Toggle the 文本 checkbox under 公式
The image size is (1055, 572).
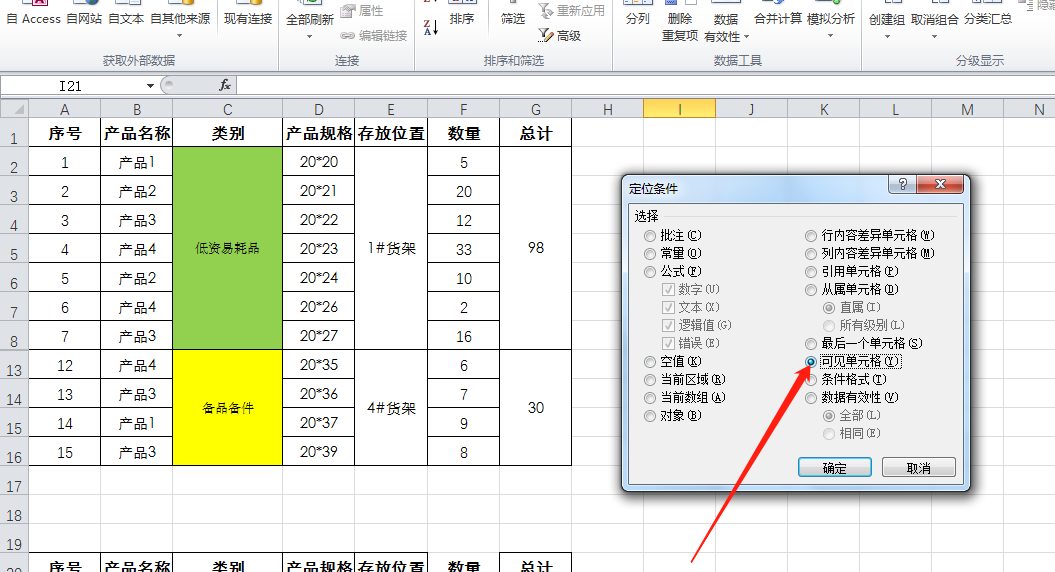click(x=668, y=308)
